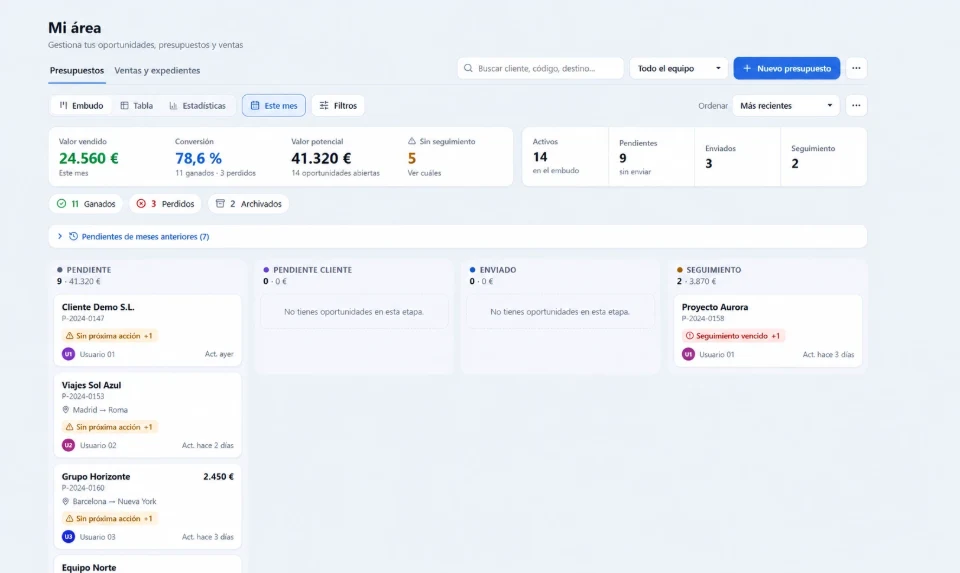Viewport: 960px width, 573px height.
Task: Open the Más recientes sort dropdown
Action: click(786, 105)
